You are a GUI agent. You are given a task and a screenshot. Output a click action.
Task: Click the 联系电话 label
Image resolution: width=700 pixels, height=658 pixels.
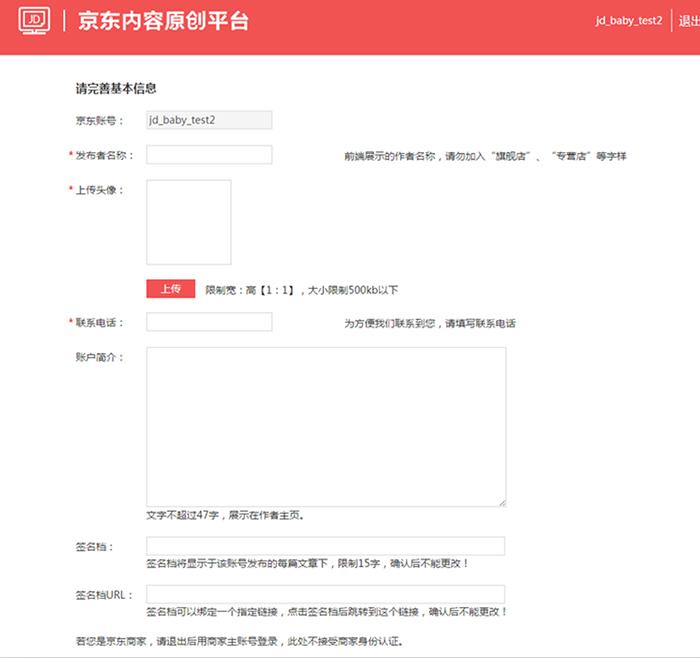pos(100,322)
